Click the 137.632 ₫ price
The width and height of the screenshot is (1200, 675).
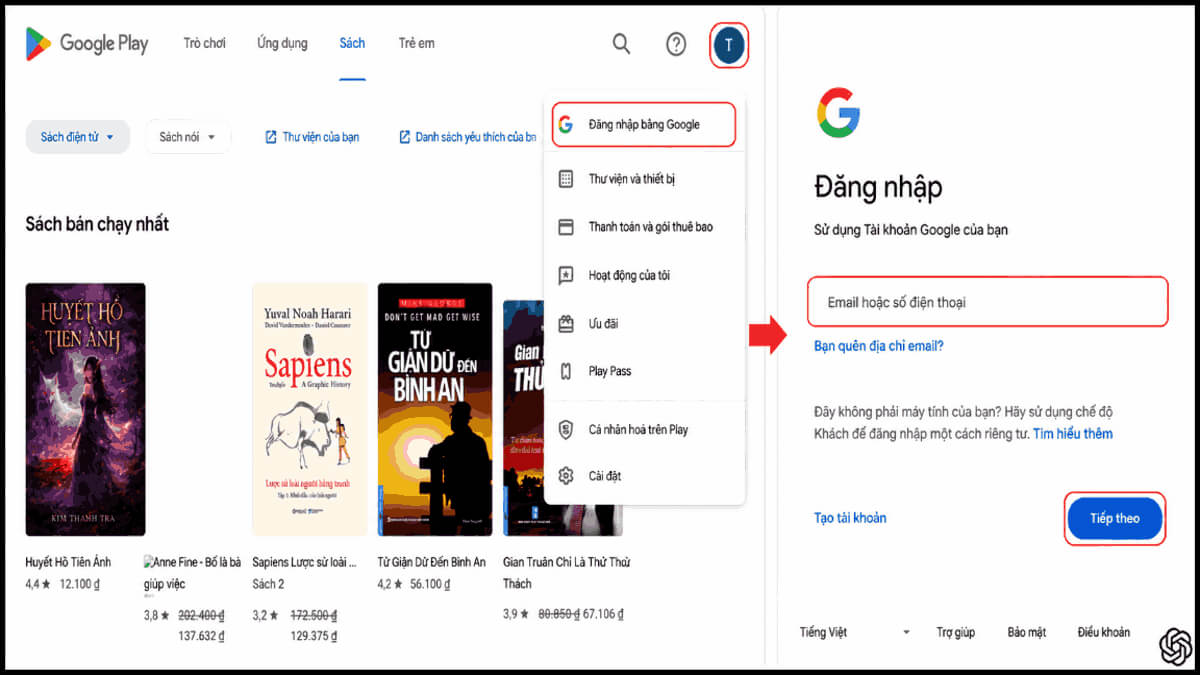201,636
